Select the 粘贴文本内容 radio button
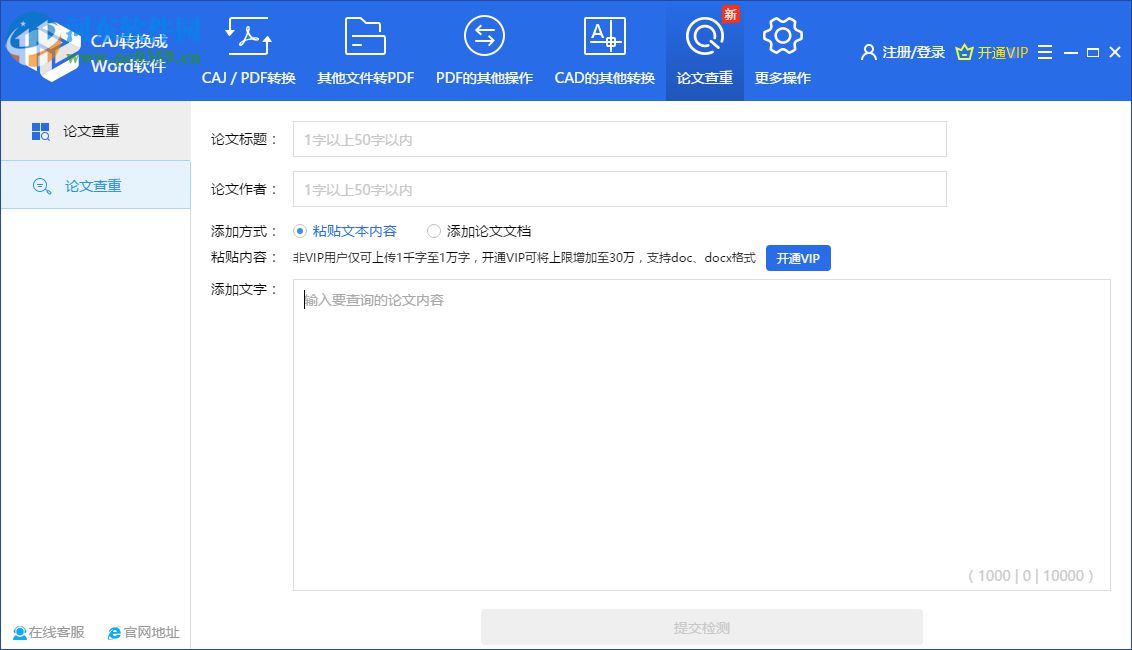Image resolution: width=1132 pixels, height=650 pixels. tap(299, 230)
